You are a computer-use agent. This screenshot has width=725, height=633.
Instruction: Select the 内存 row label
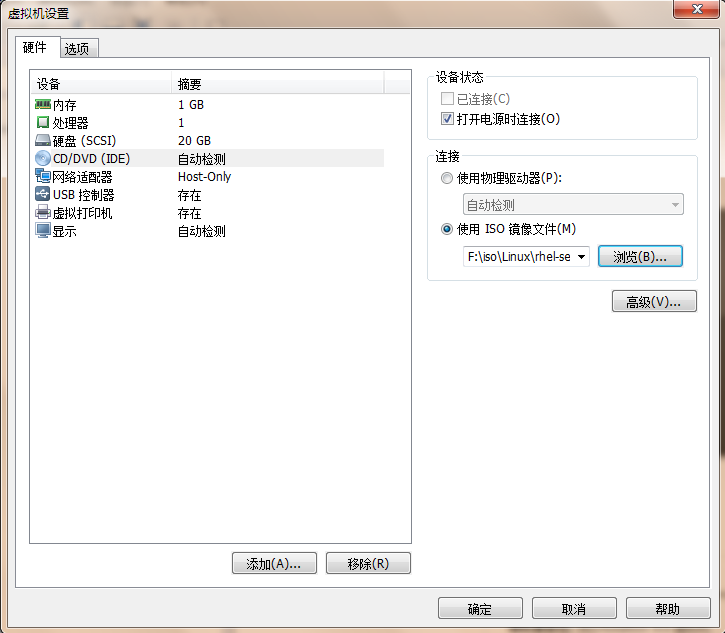click(65, 105)
